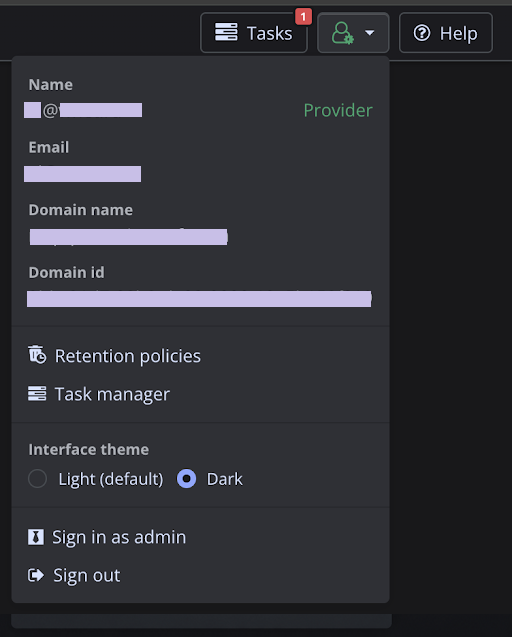Click the Sign out arrow icon

[x=36, y=575]
